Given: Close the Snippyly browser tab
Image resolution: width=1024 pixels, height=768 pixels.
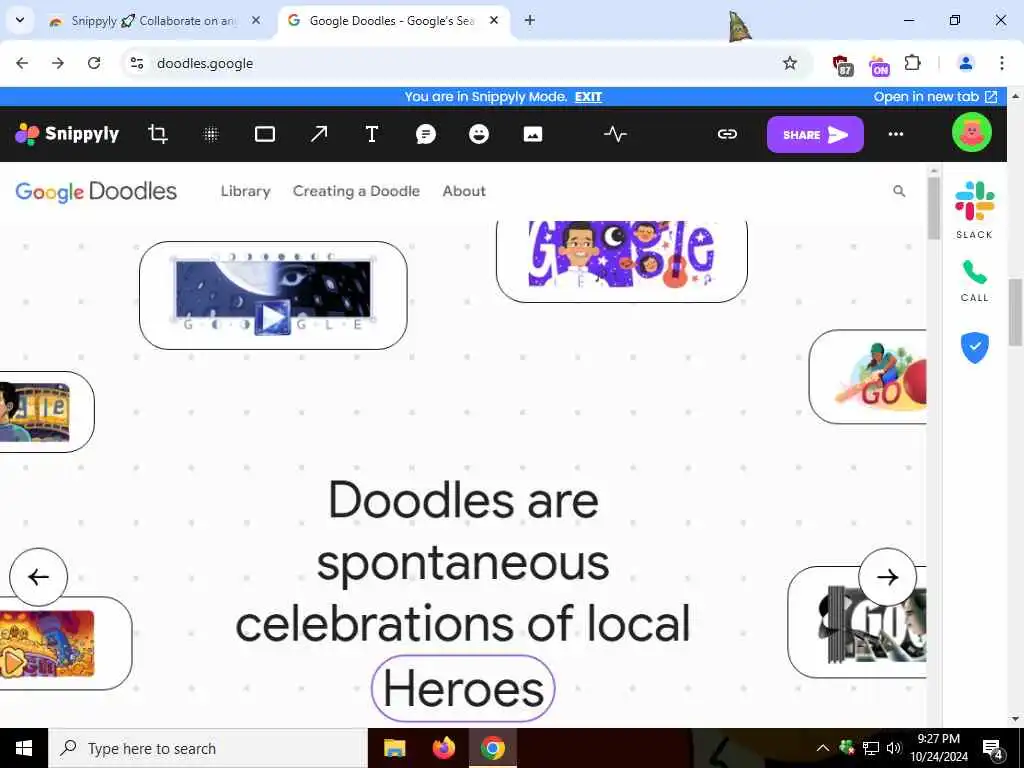Looking at the screenshot, I should pyautogui.click(x=256, y=21).
